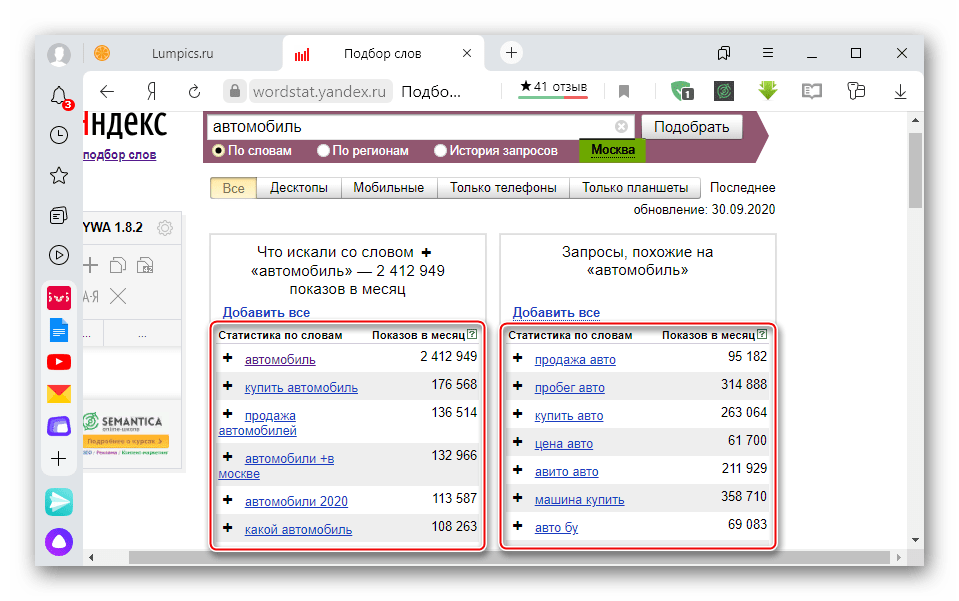Open browser downloads

(x=900, y=92)
